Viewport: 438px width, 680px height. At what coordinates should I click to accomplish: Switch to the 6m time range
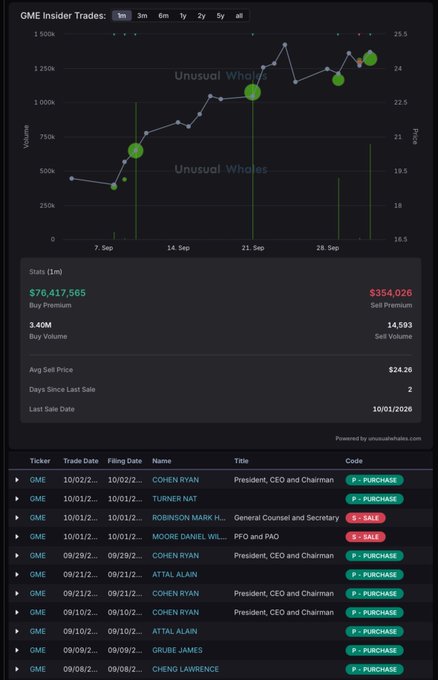point(163,16)
